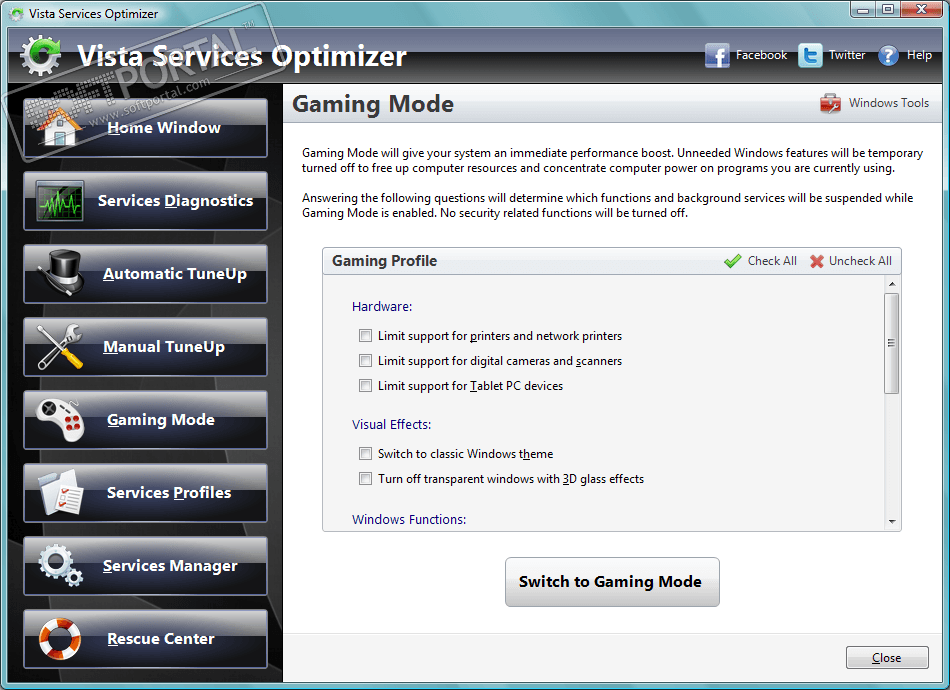Image resolution: width=950 pixels, height=690 pixels.
Task: Click the Facebook icon in header
Action: tap(717, 56)
